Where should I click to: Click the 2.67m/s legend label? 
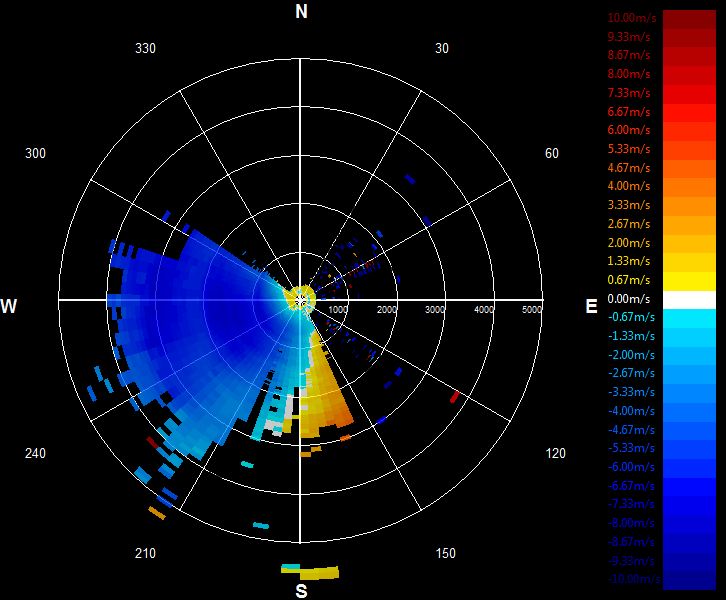pos(629,224)
